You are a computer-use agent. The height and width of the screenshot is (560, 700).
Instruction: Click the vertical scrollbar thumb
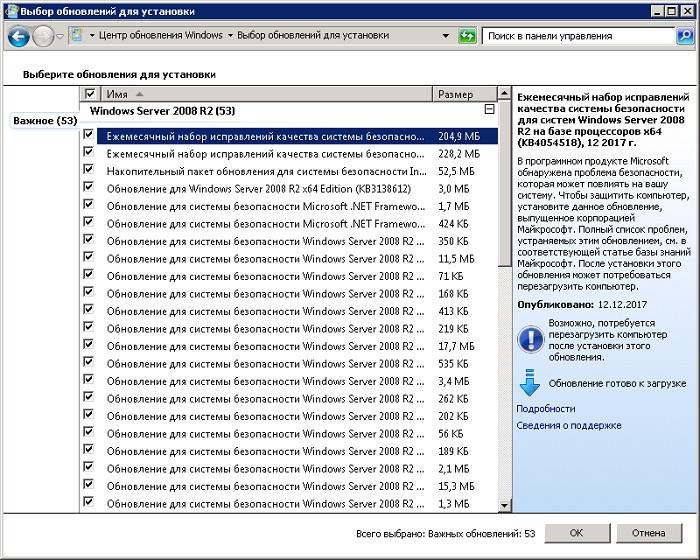tap(504, 184)
